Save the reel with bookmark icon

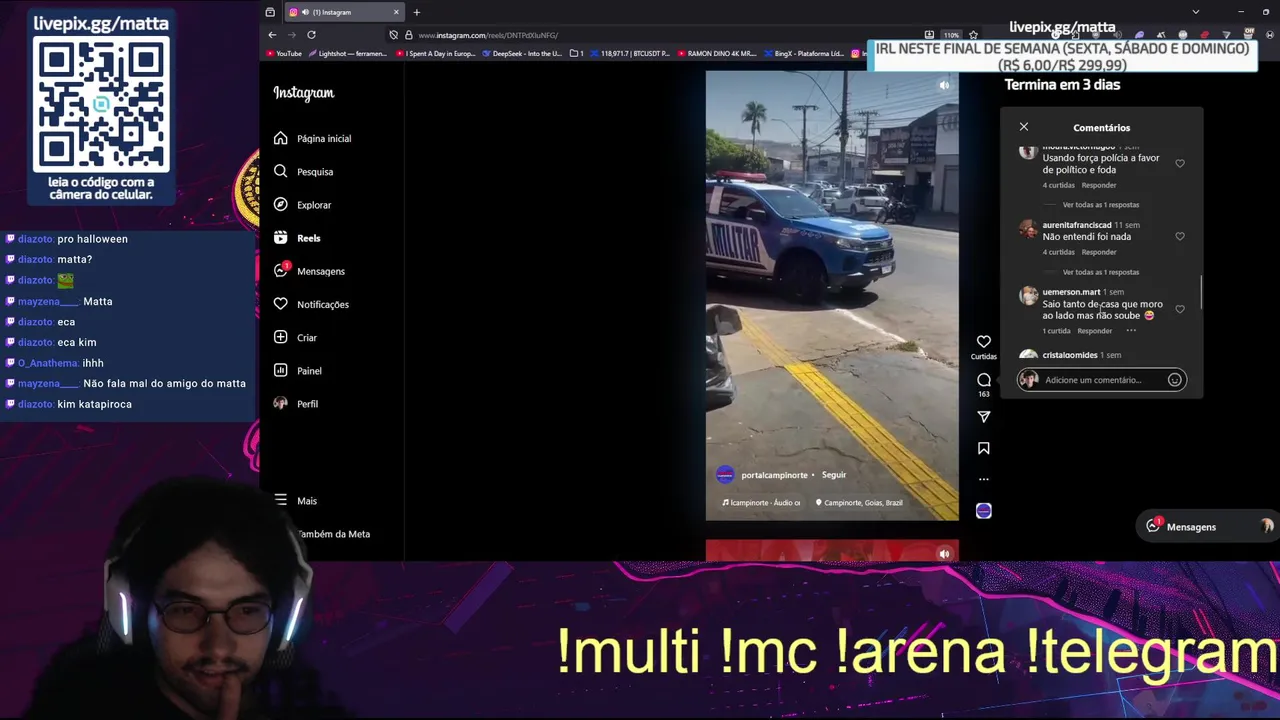984,449
